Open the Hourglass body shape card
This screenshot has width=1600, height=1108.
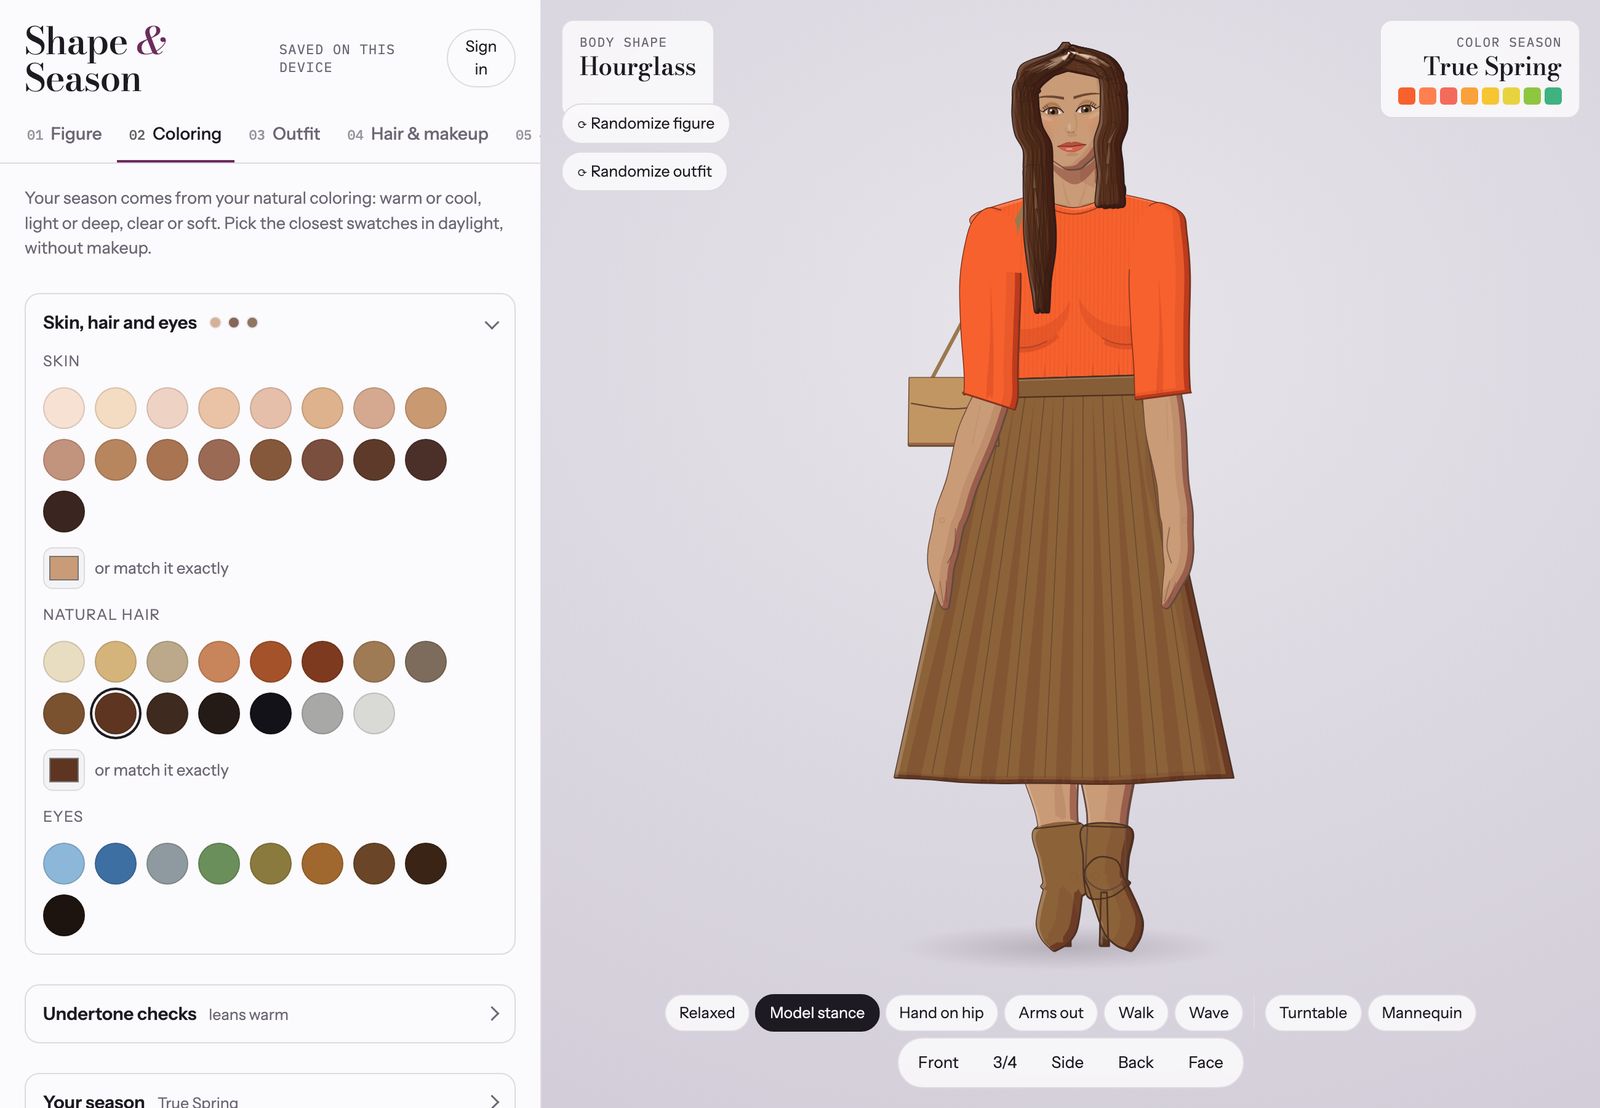[x=638, y=62]
